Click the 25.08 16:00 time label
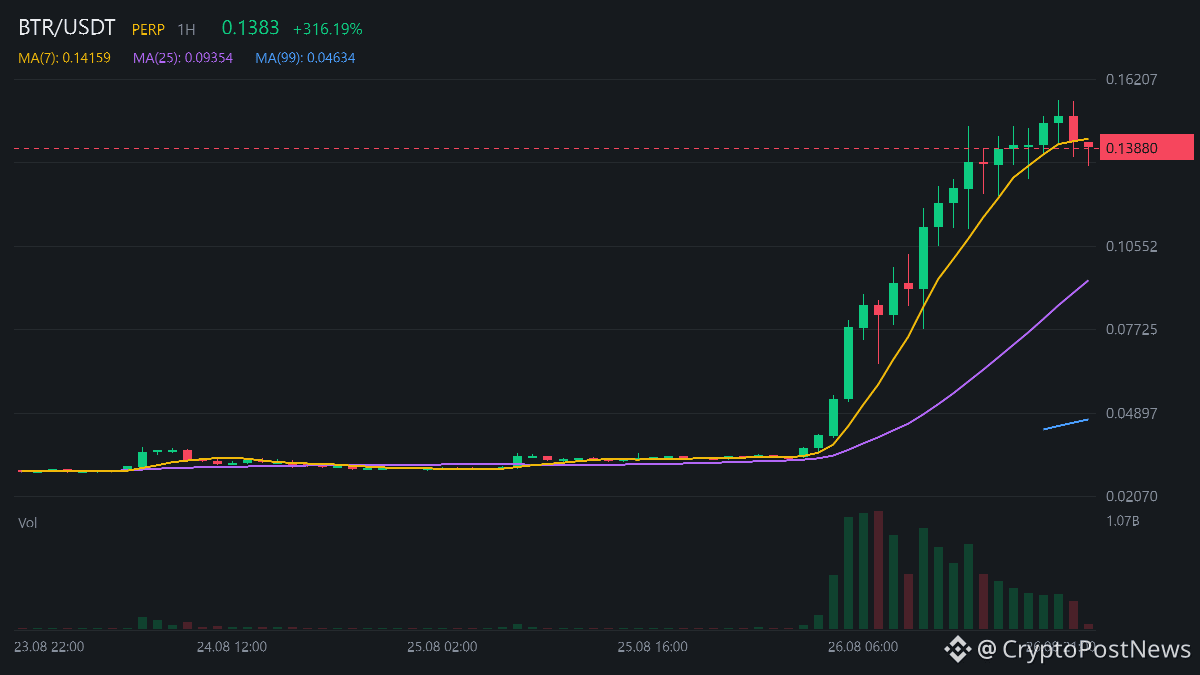Screen dimensions: 1200x675 click(652, 647)
